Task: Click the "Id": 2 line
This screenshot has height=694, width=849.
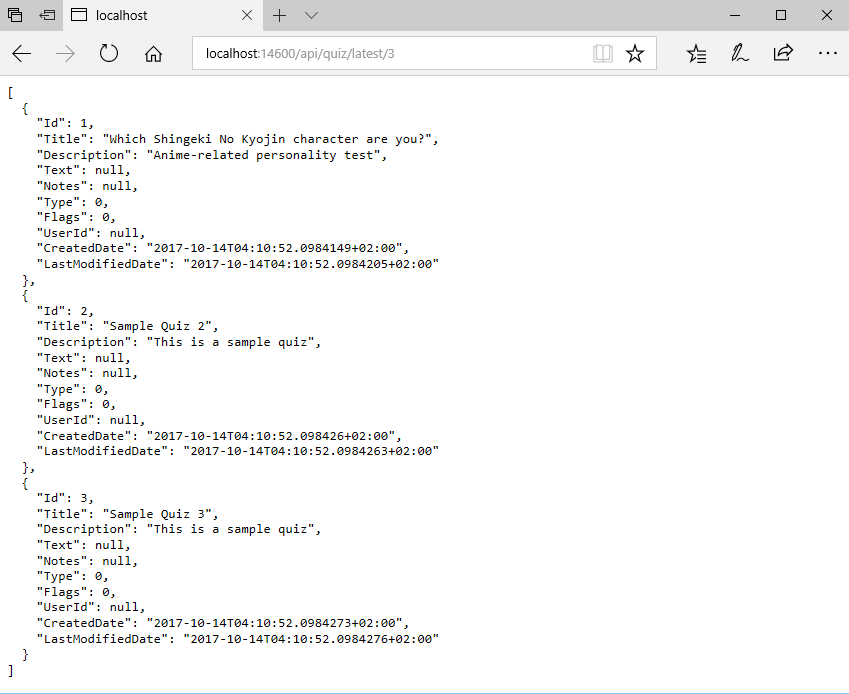Action: (x=65, y=311)
